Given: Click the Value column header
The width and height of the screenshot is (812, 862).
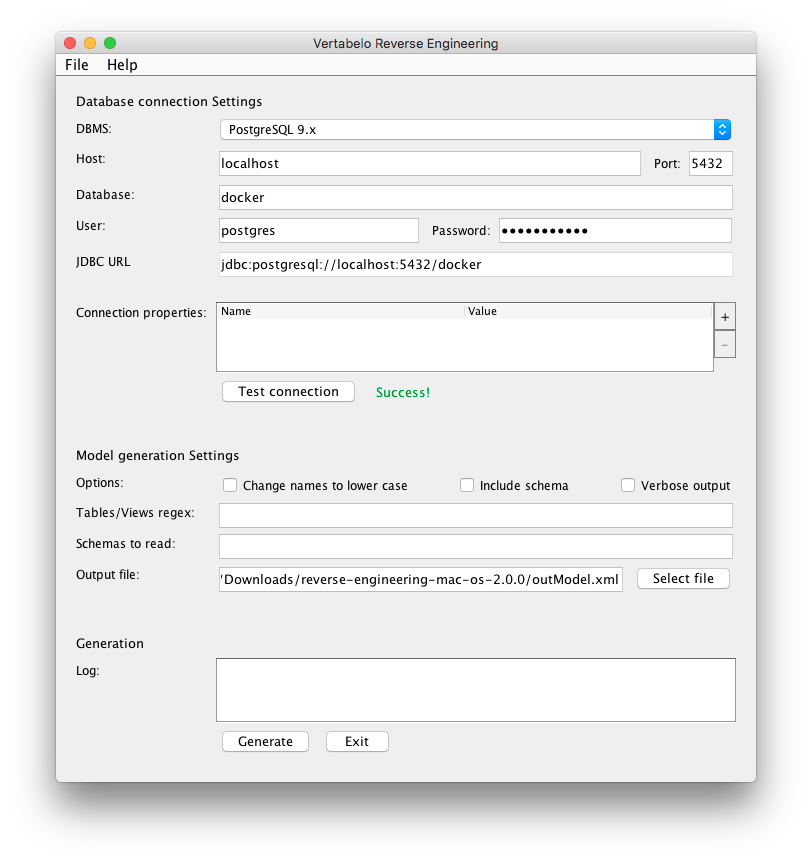Looking at the screenshot, I should click(x=588, y=311).
